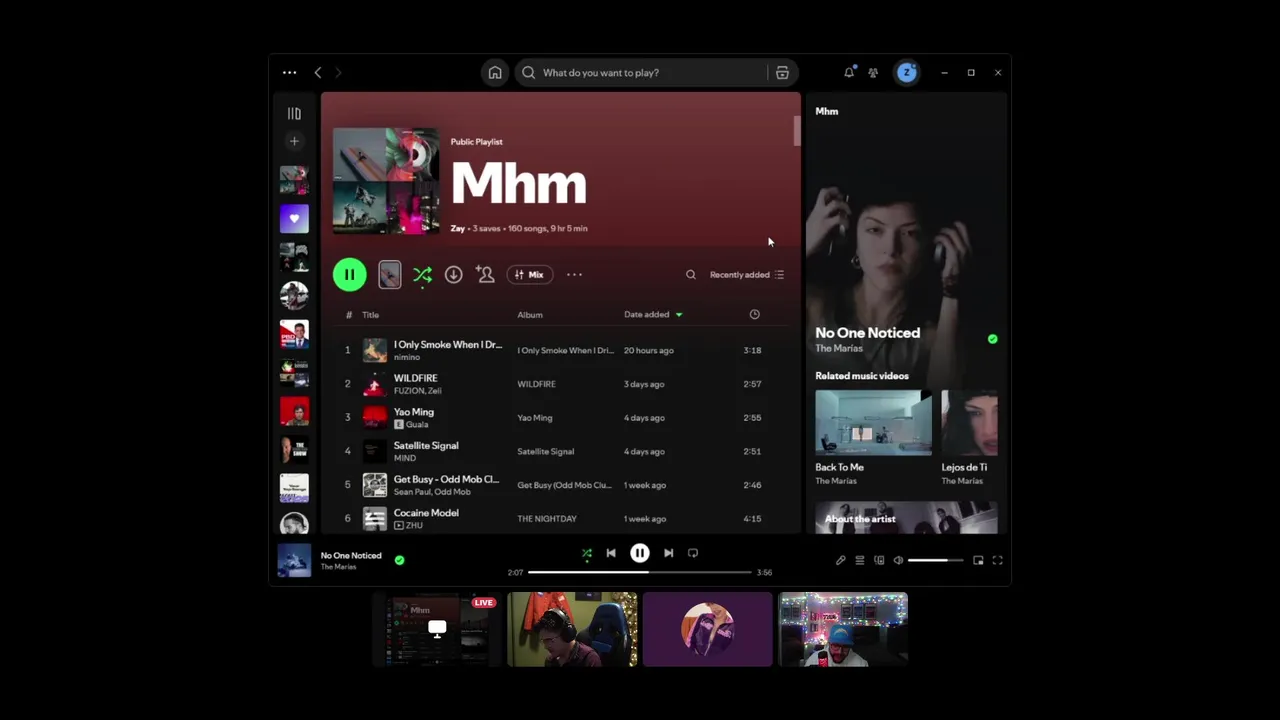Go back with the left arrow
Screen dimensions: 1280x720
coord(318,73)
